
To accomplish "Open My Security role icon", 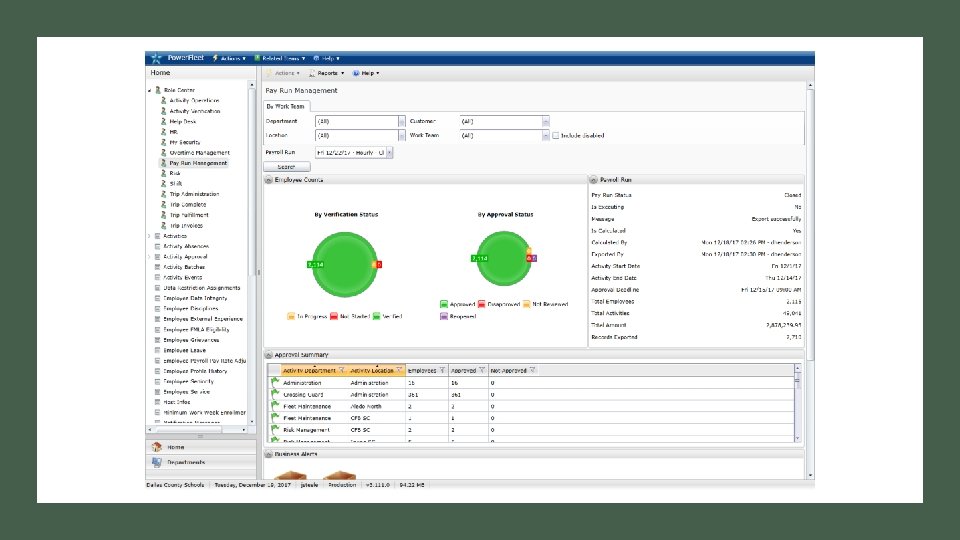I will click(x=163, y=142).
